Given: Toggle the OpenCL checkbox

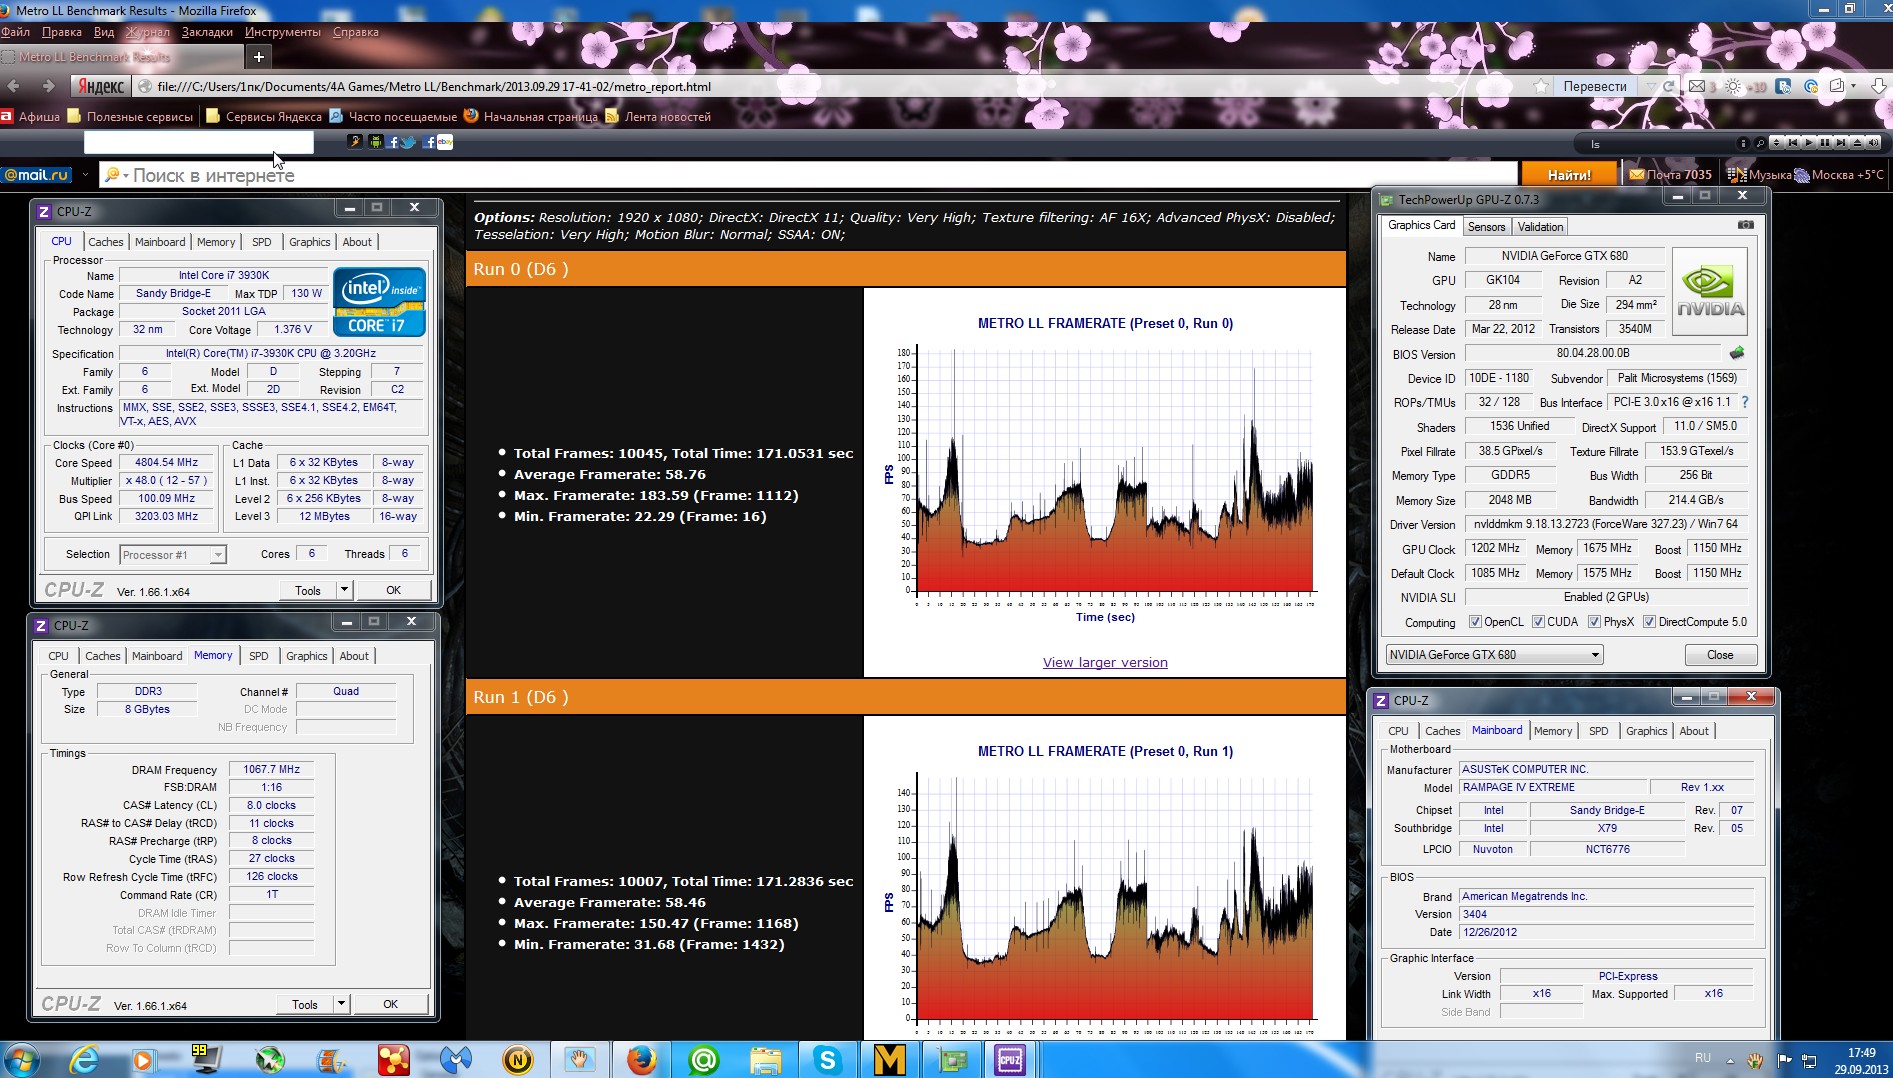Looking at the screenshot, I should pyautogui.click(x=1475, y=622).
